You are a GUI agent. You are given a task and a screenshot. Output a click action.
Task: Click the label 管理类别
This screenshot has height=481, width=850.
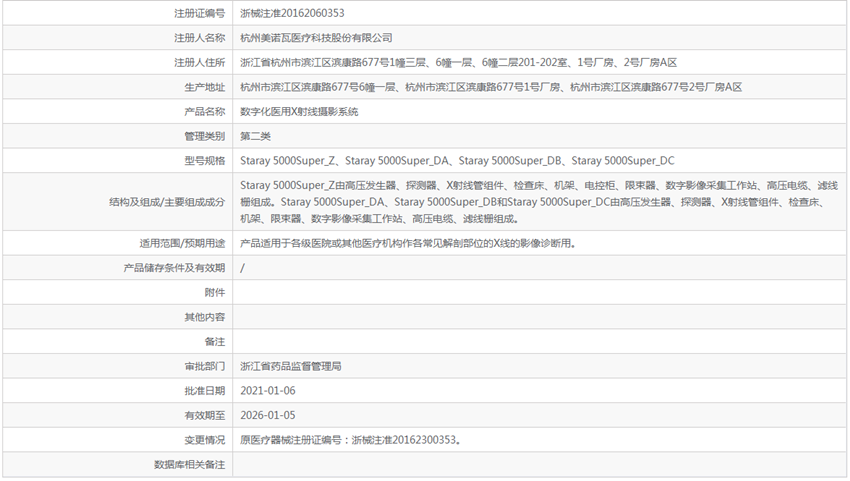(x=204, y=136)
